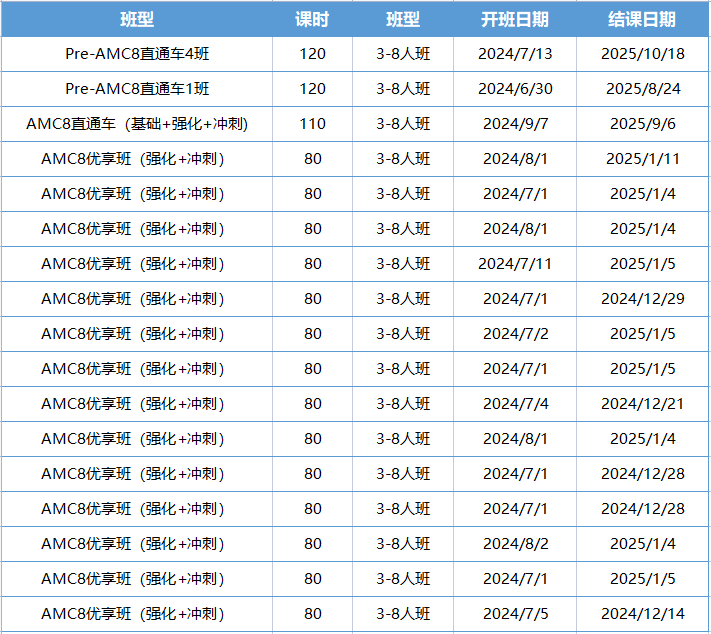Click start date 2024/8/2

[x=515, y=544]
